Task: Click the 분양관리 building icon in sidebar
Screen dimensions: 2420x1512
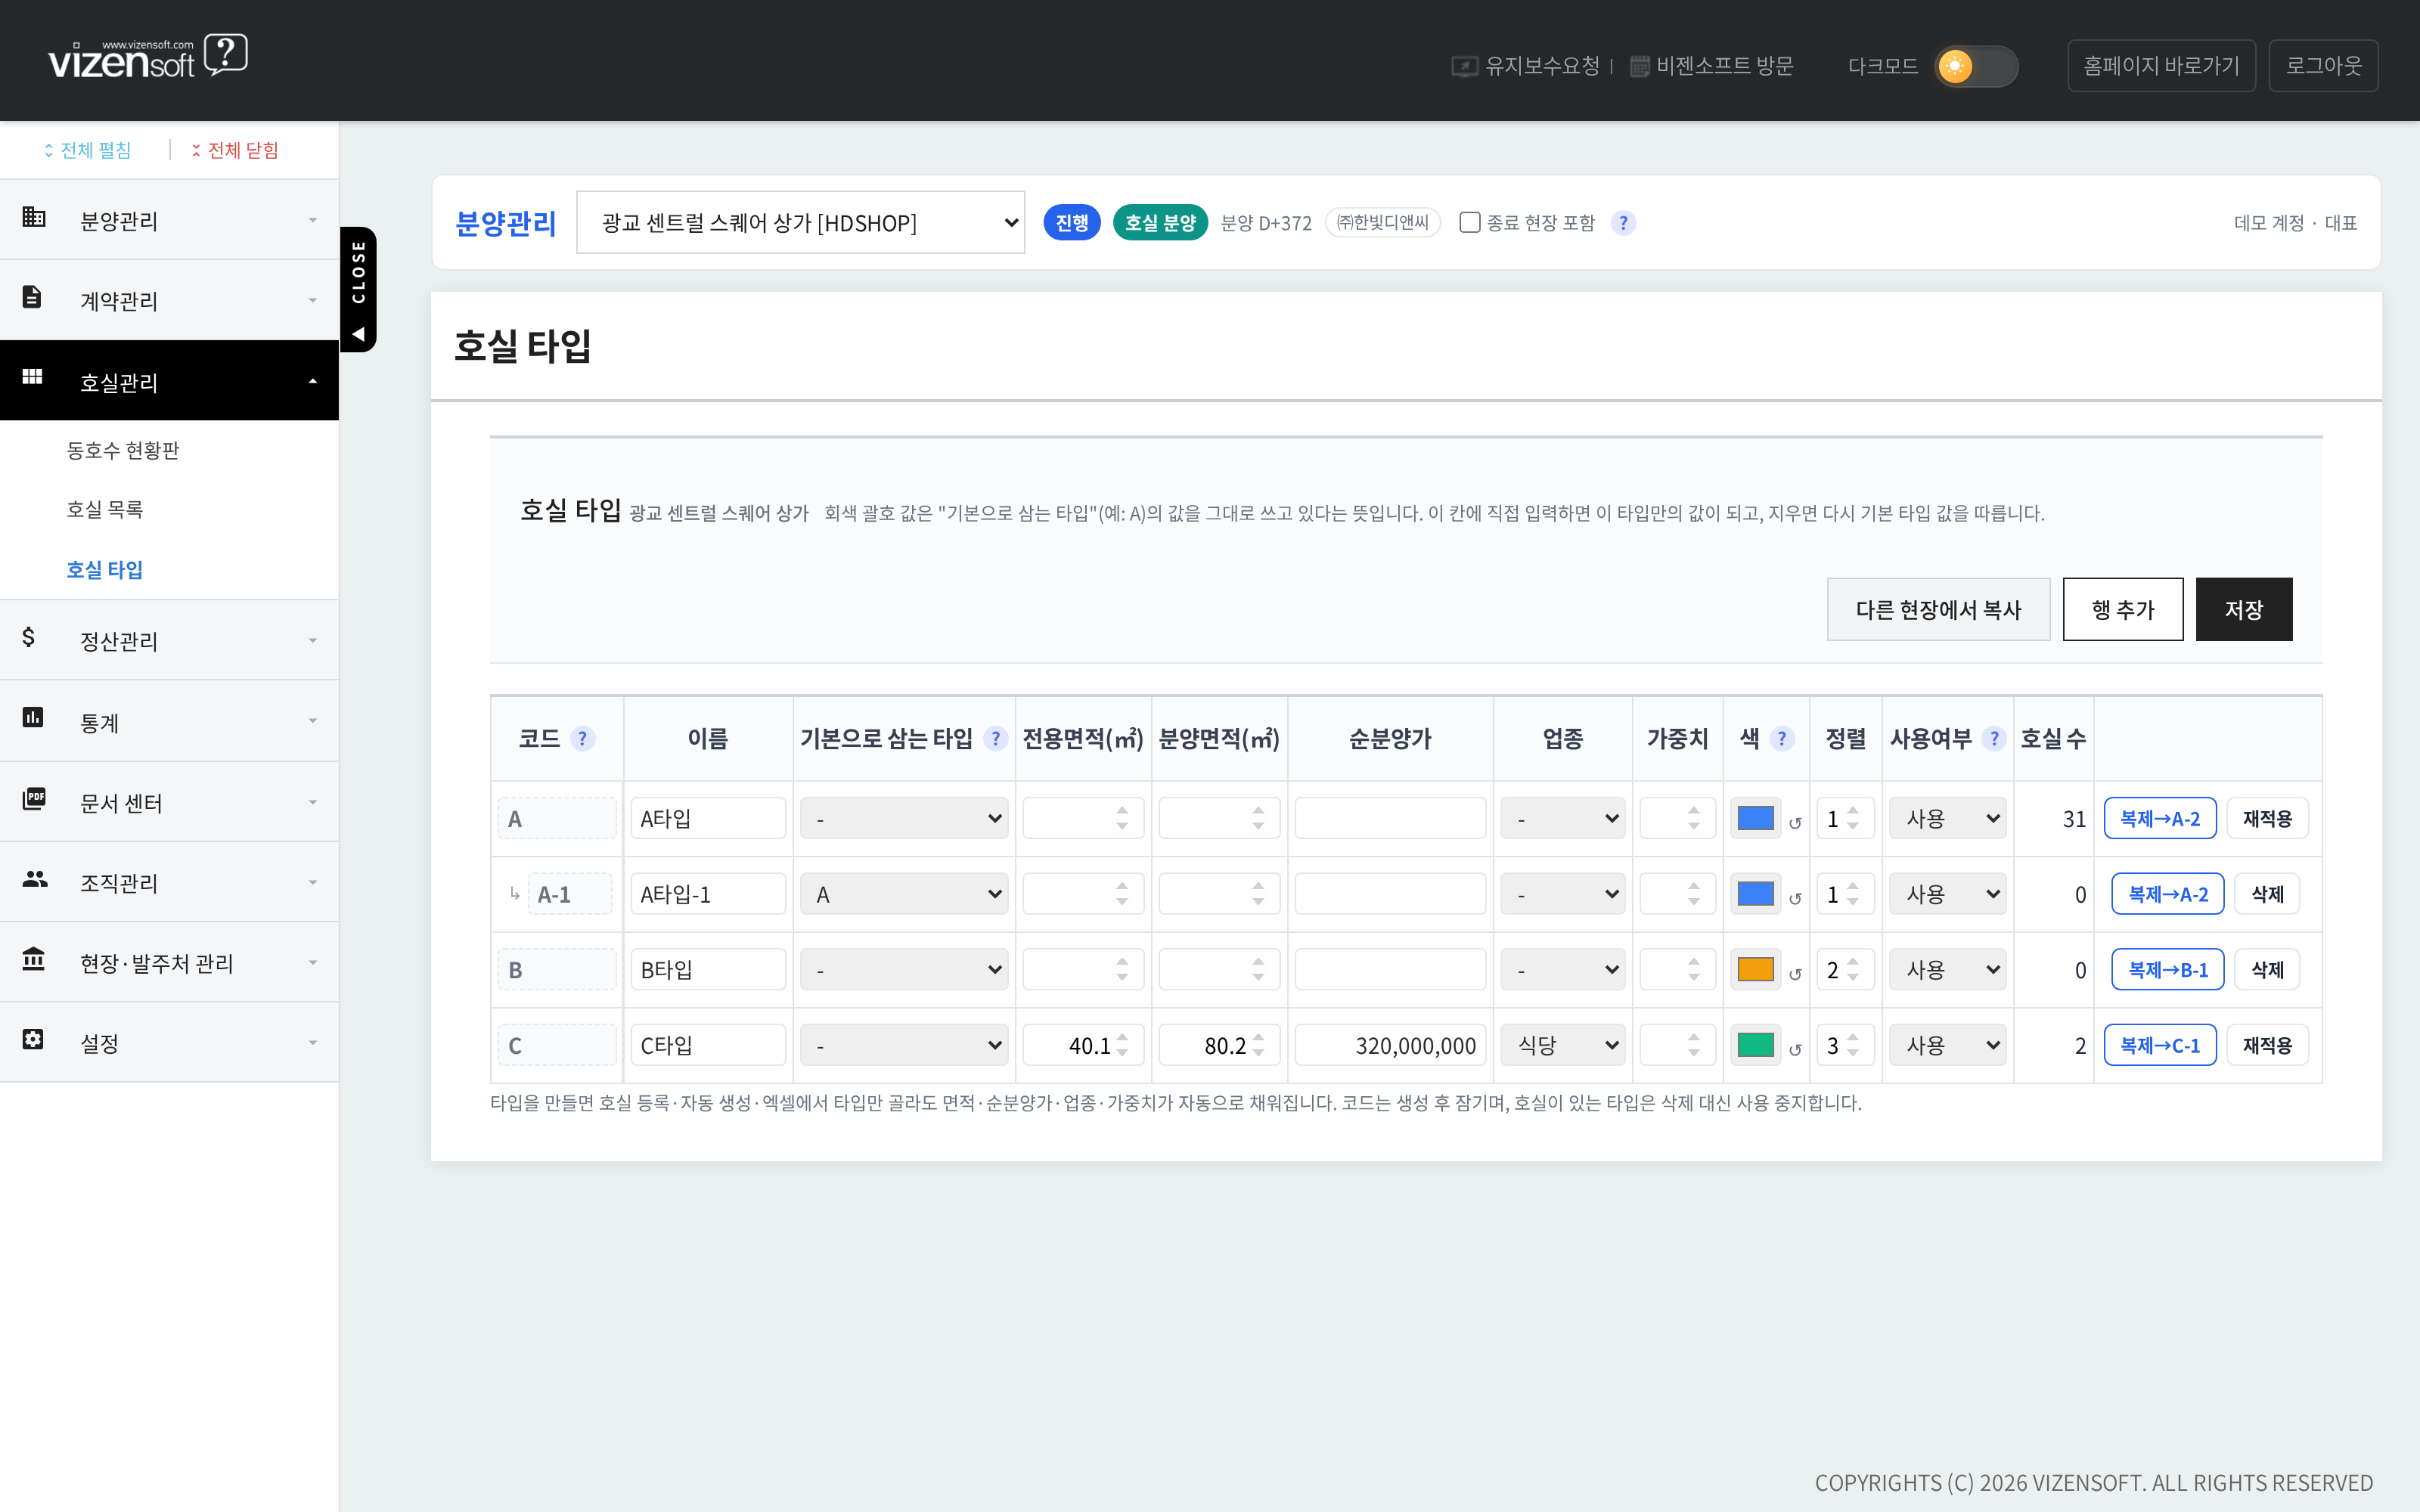Action: coord(34,217)
